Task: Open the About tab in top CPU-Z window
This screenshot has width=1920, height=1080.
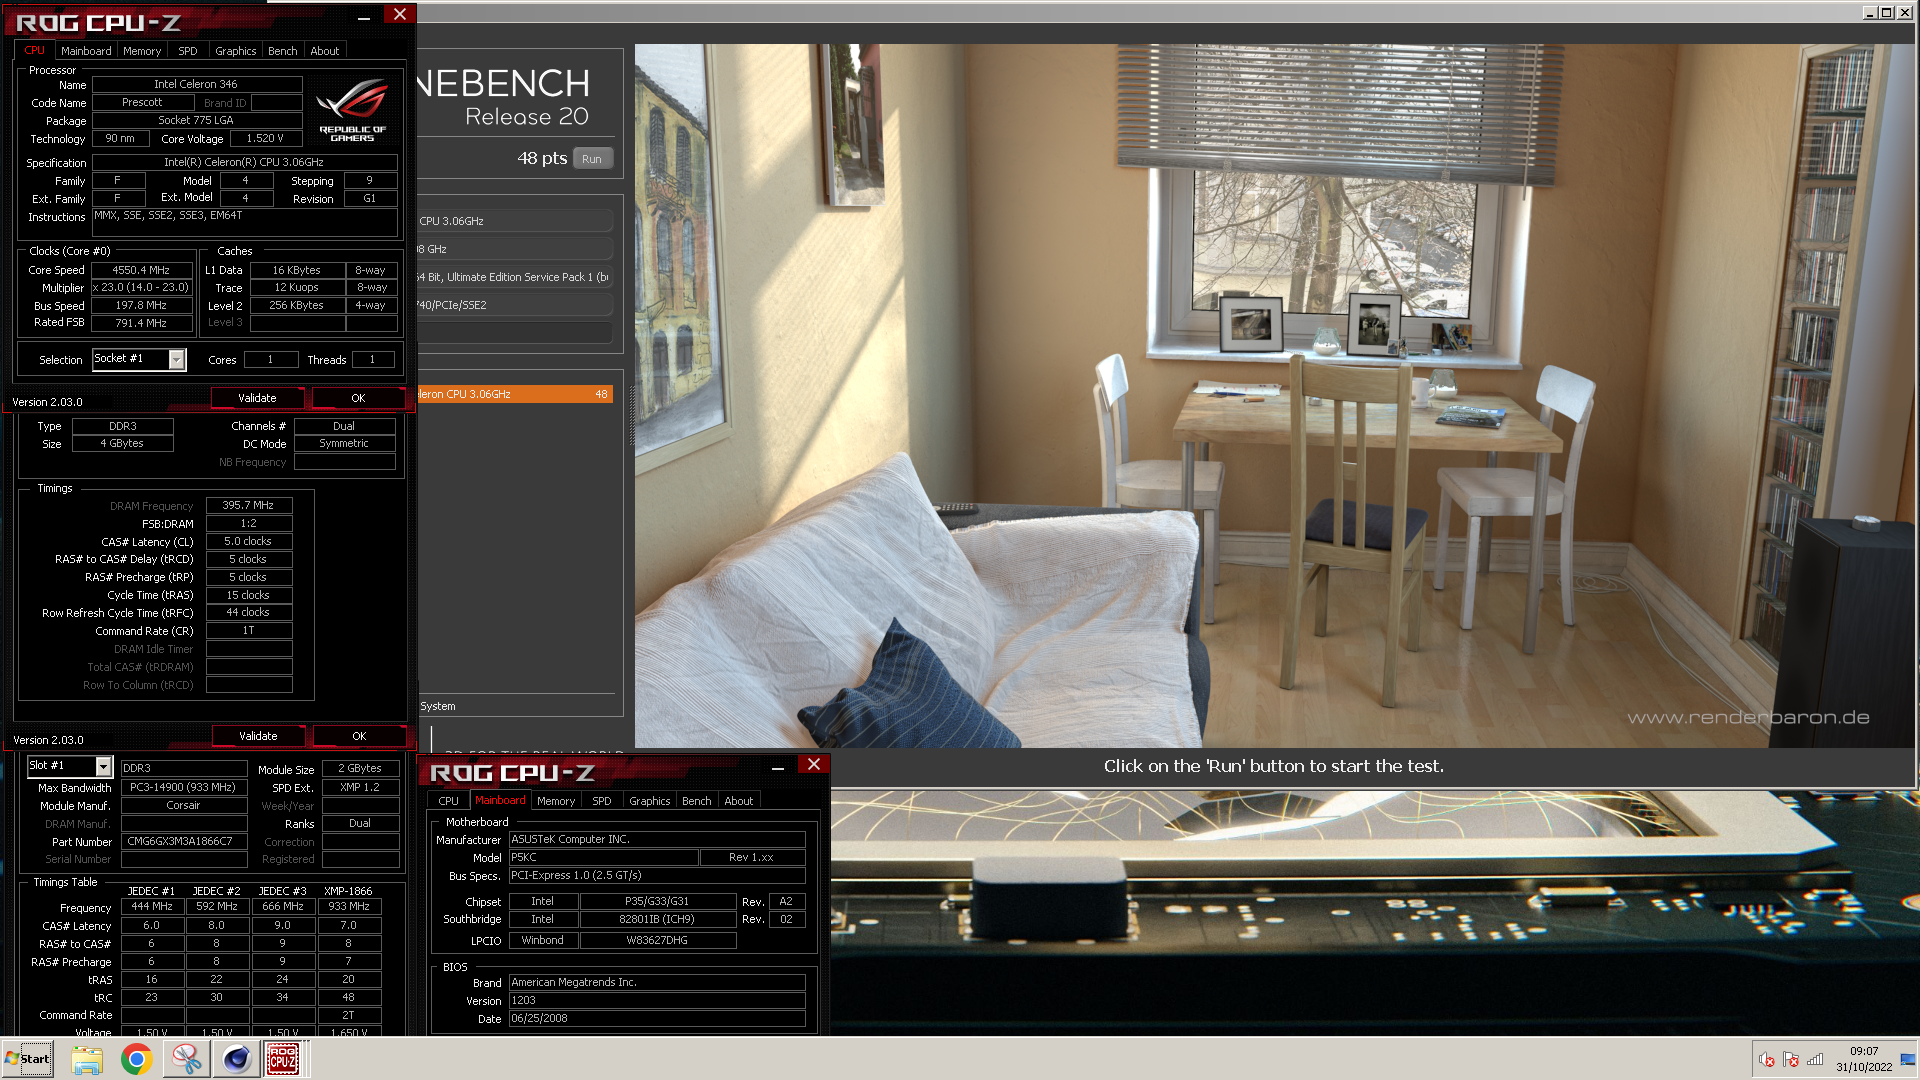Action: coord(325,51)
